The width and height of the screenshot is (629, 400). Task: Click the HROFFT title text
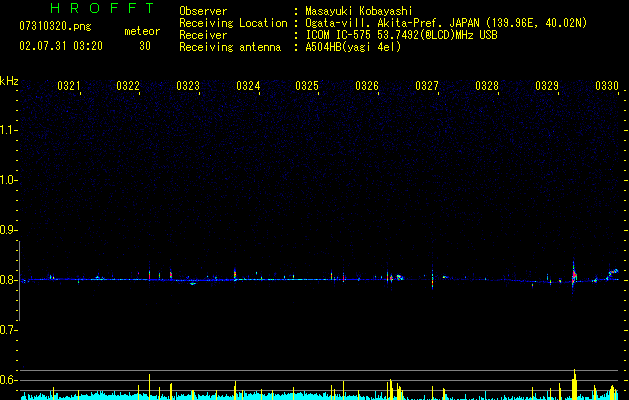point(102,8)
